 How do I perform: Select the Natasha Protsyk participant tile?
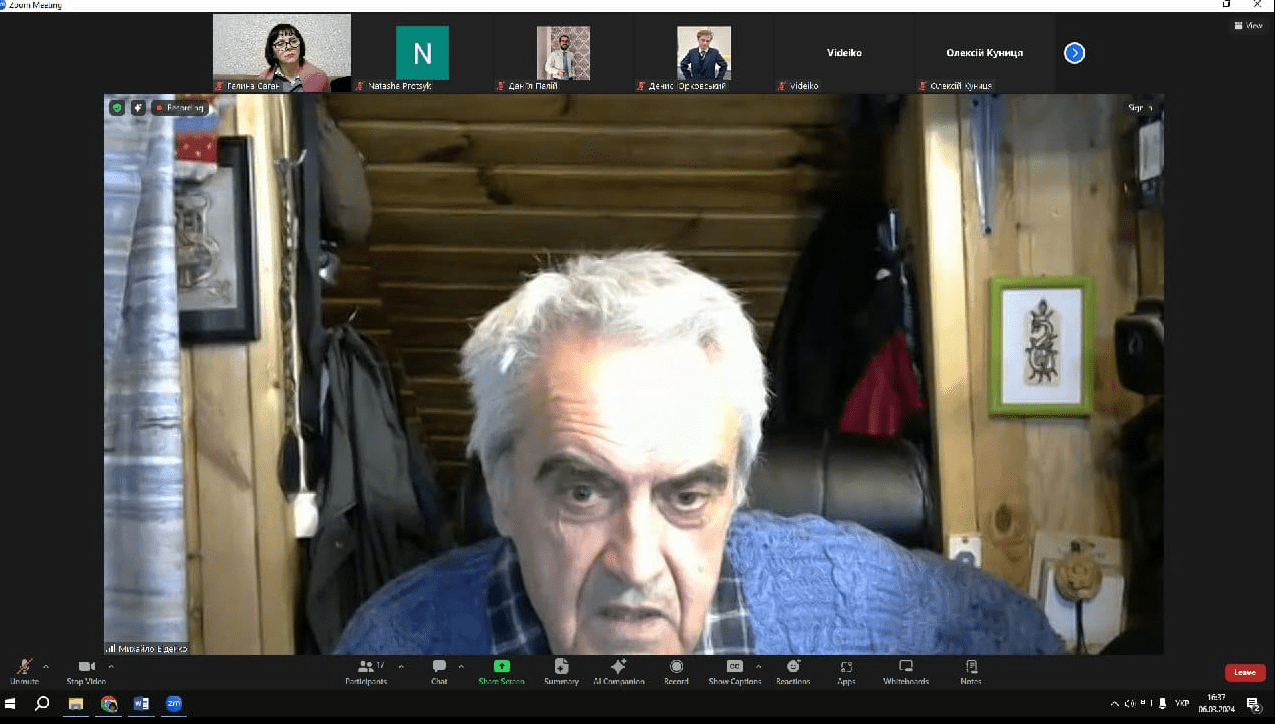422,53
